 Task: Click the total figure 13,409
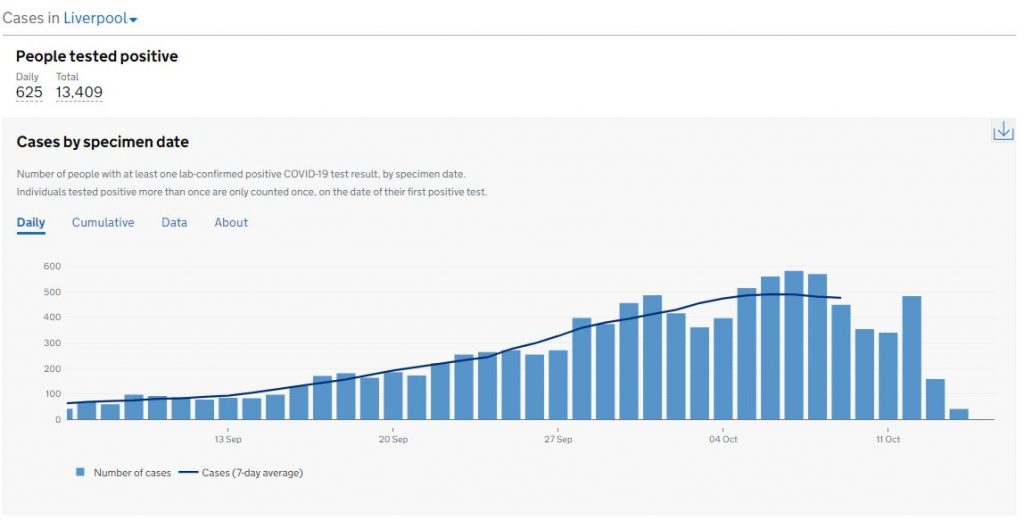(x=79, y=93)
